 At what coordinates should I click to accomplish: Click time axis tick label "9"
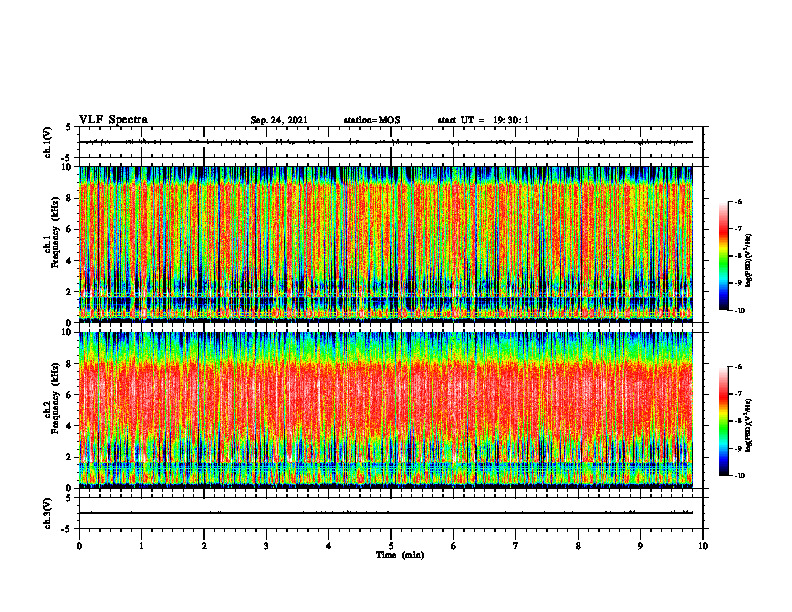point(640,546)
